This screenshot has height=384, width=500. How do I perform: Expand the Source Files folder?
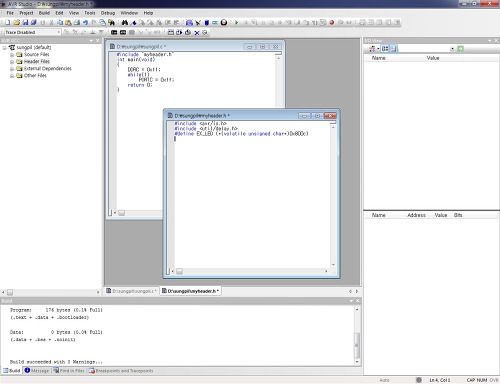pyautogui.click(x=12, y=55)
